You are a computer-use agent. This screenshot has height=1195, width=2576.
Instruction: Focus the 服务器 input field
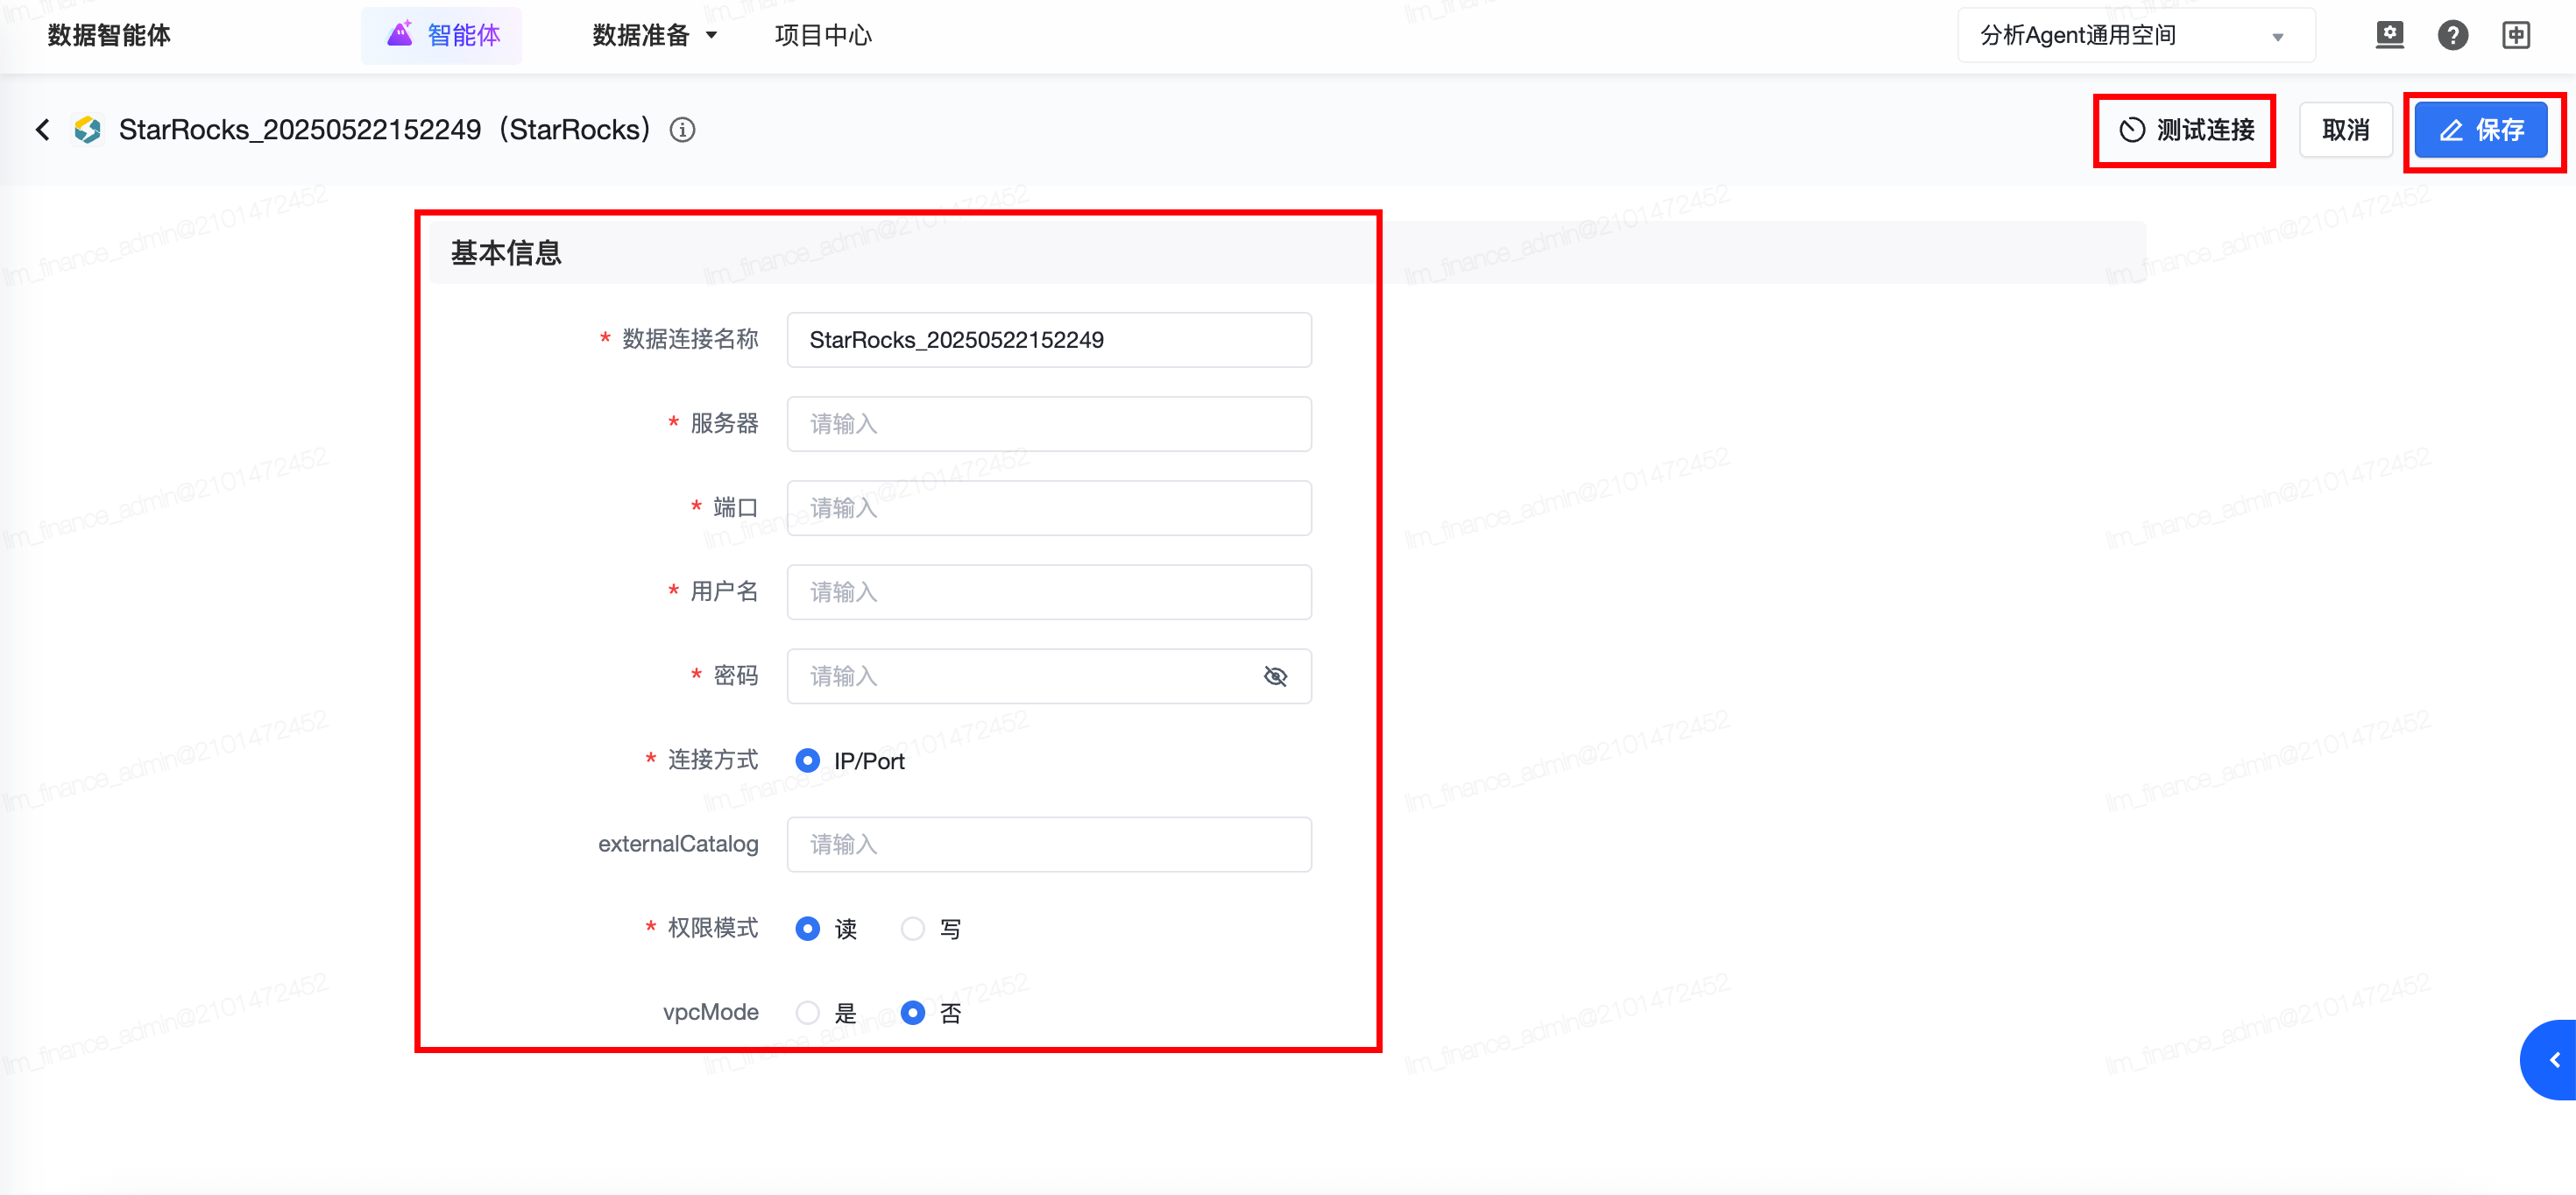pos(1048,424)
